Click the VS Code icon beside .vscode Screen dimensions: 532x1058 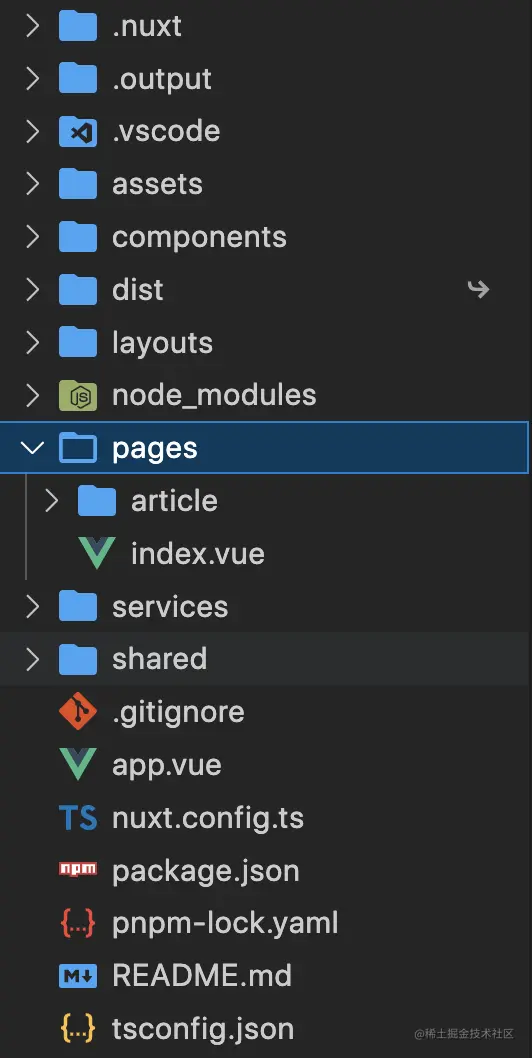pos(78,132)
